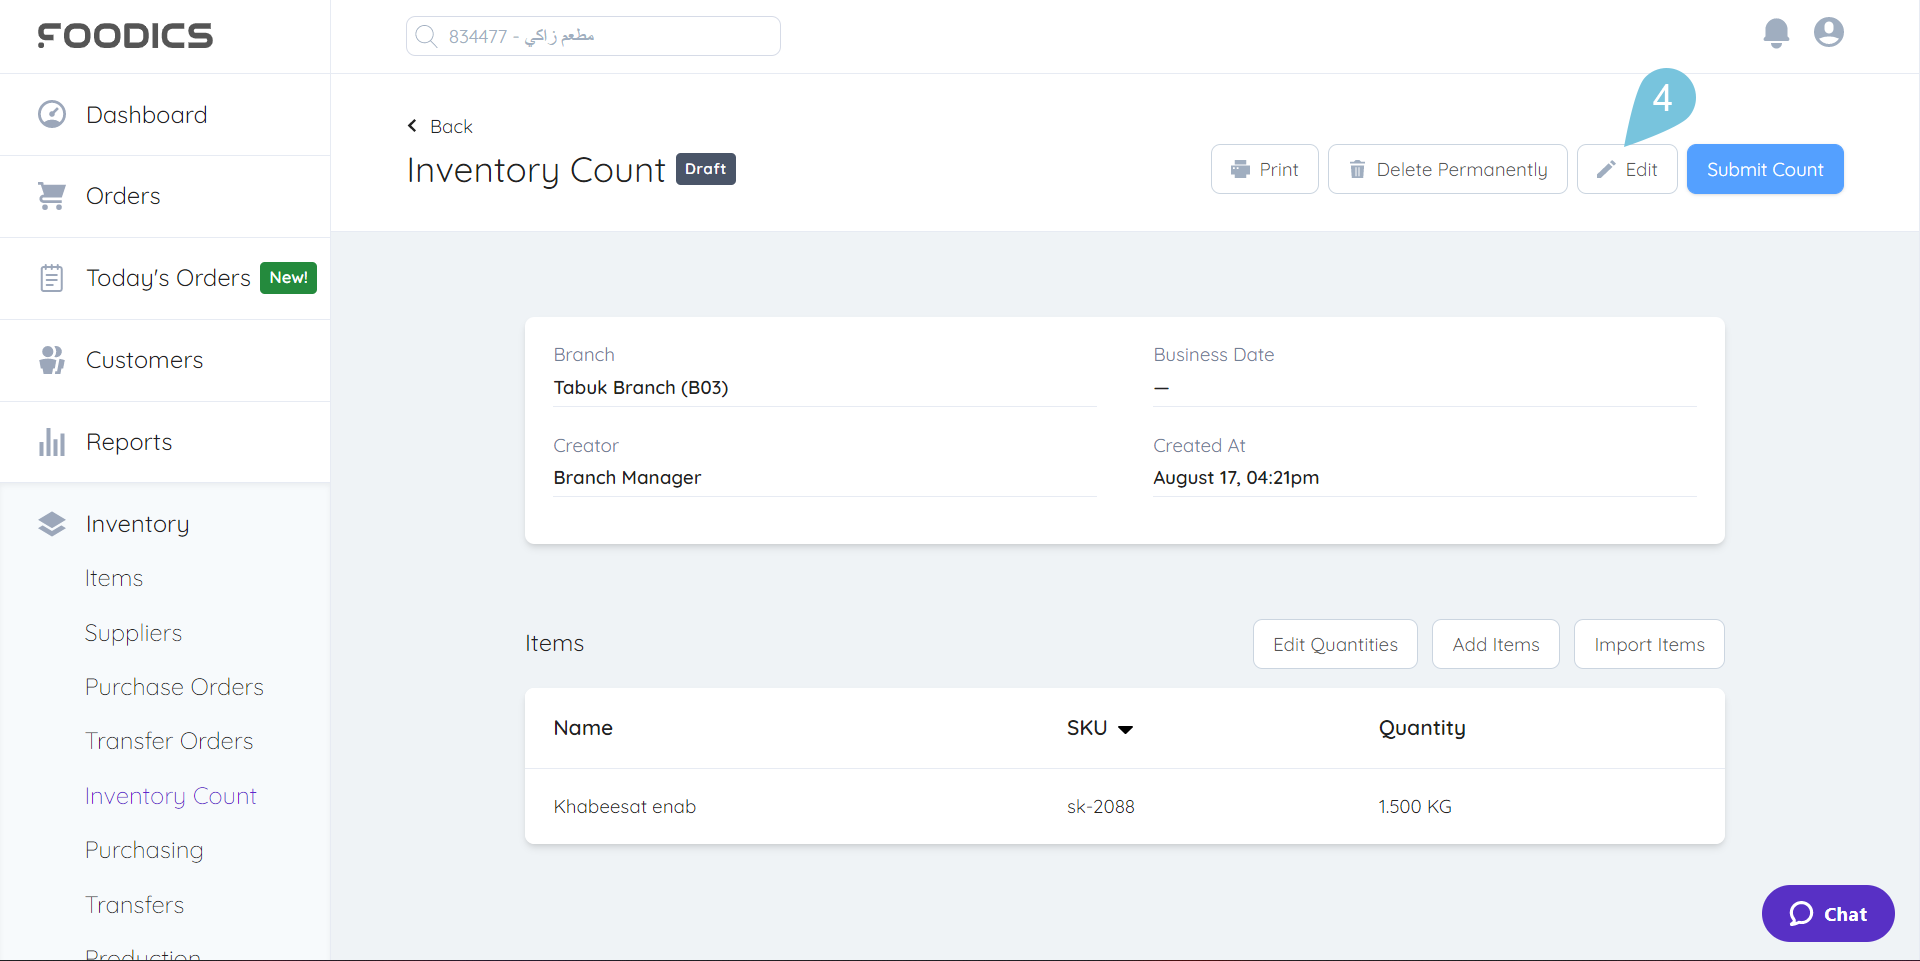Print the inventory count
The image size is (1920, 961).
(1264, 170)
